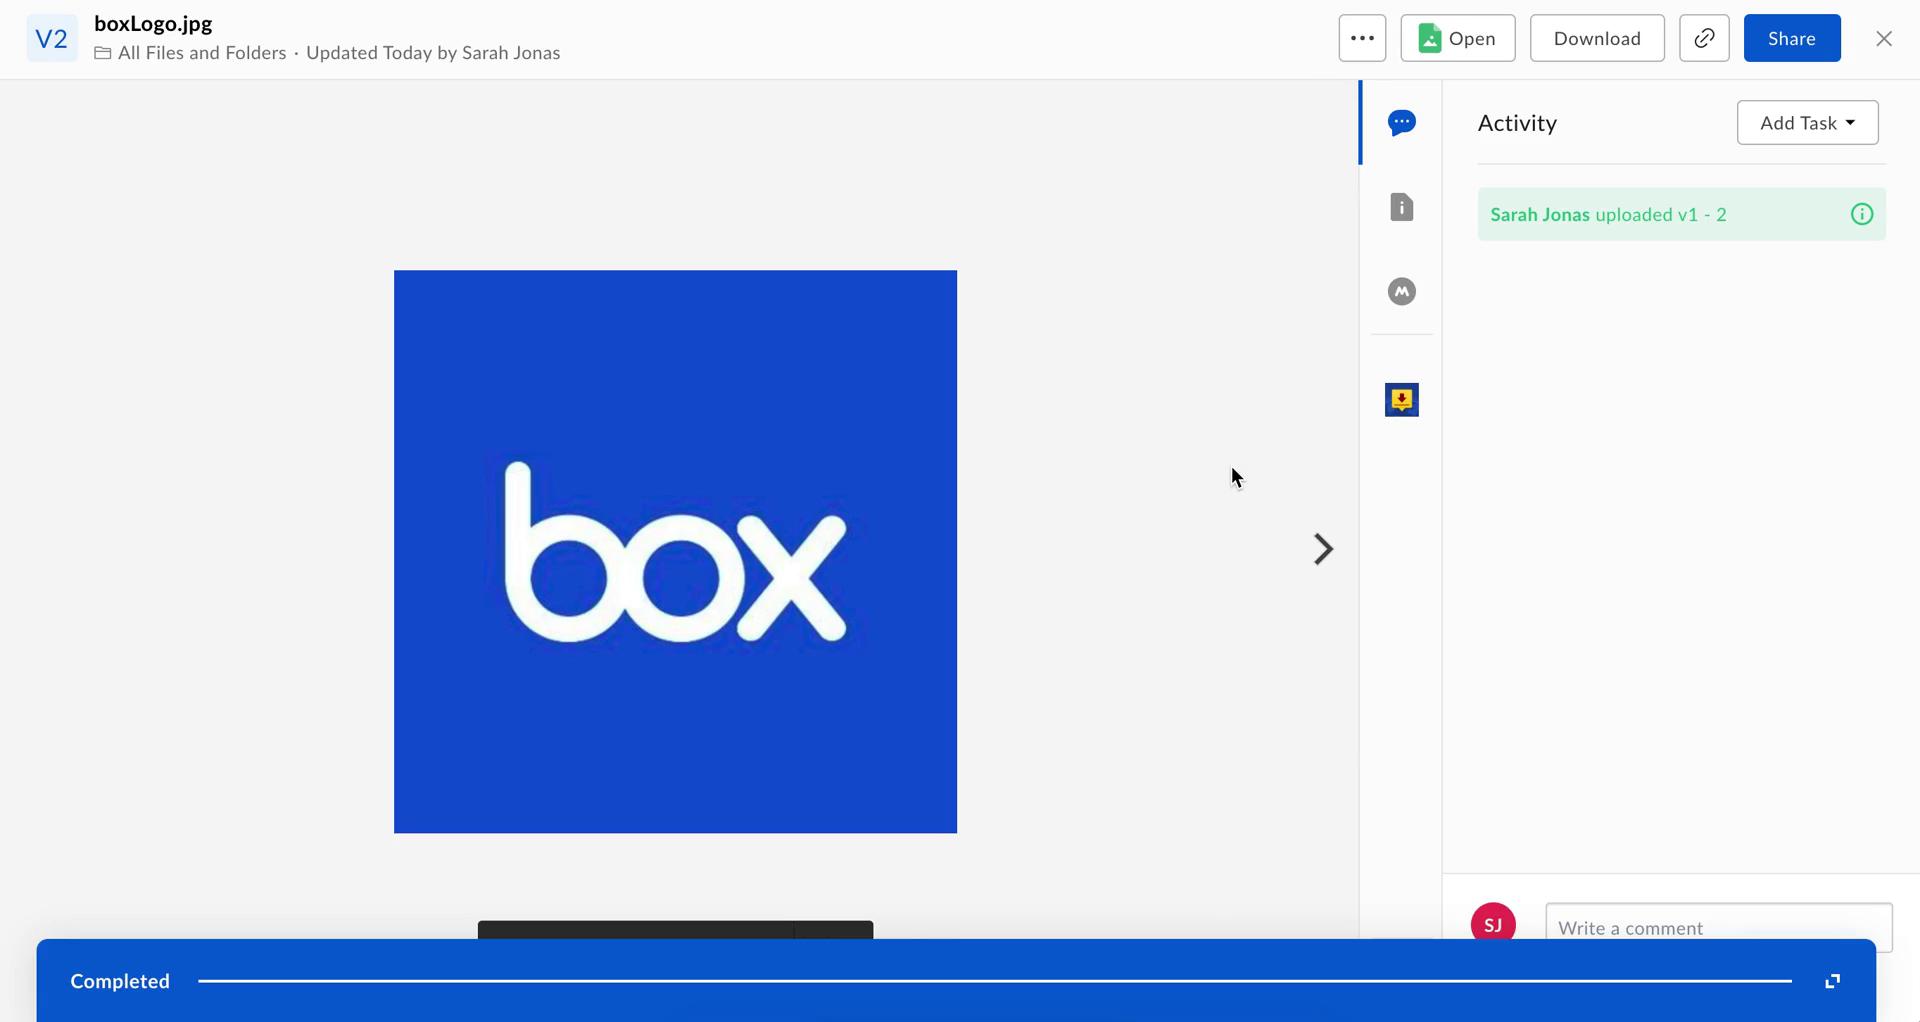Click Sarah Jonas name in activity entry
The width and height of the screenshot is (1920, 1022).
[1539, 214]
